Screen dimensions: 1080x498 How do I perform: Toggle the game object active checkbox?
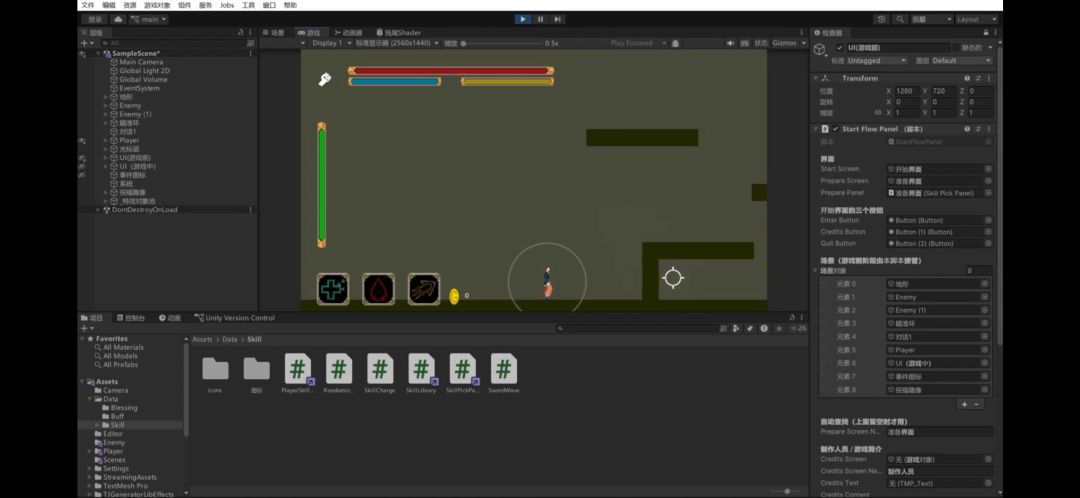839,48
